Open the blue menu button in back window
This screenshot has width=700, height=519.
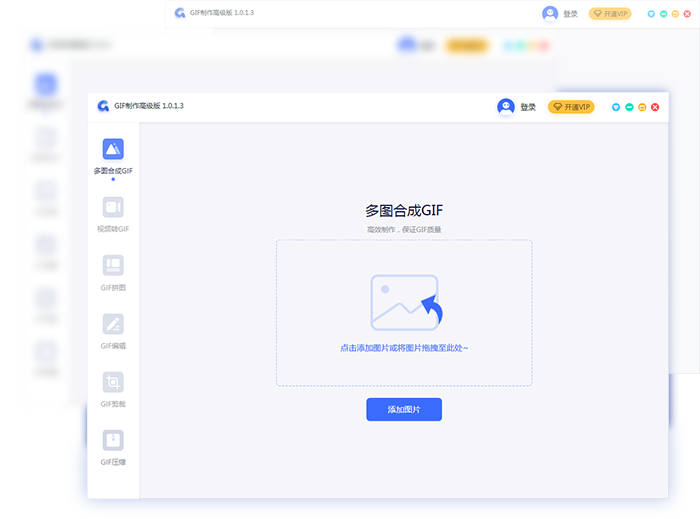coord(651,14)
